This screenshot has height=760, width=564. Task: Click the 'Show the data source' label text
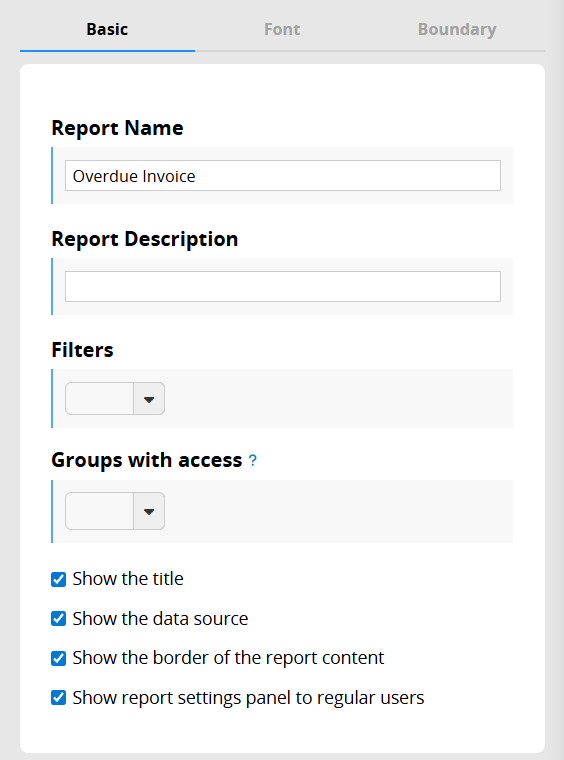tap(160, 619)
